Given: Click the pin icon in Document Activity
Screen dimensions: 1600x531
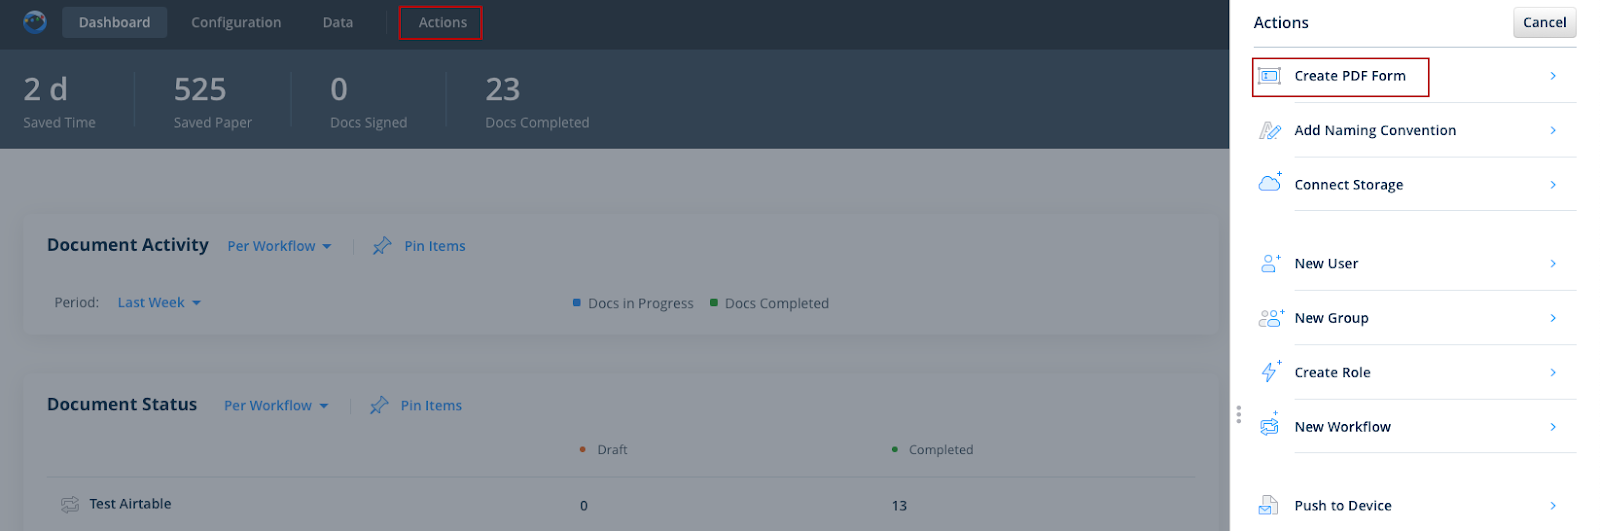Looking at the screenshot, I should click(x=382, y=246).
